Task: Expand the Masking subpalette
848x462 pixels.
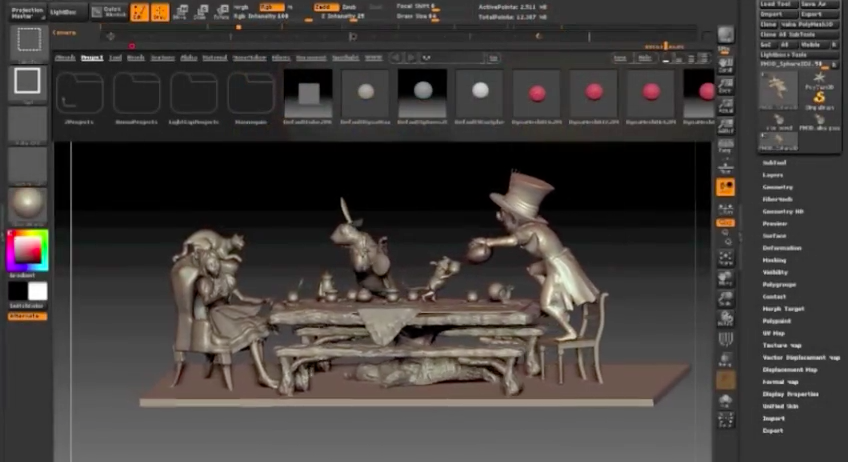Action: point(774,260)
